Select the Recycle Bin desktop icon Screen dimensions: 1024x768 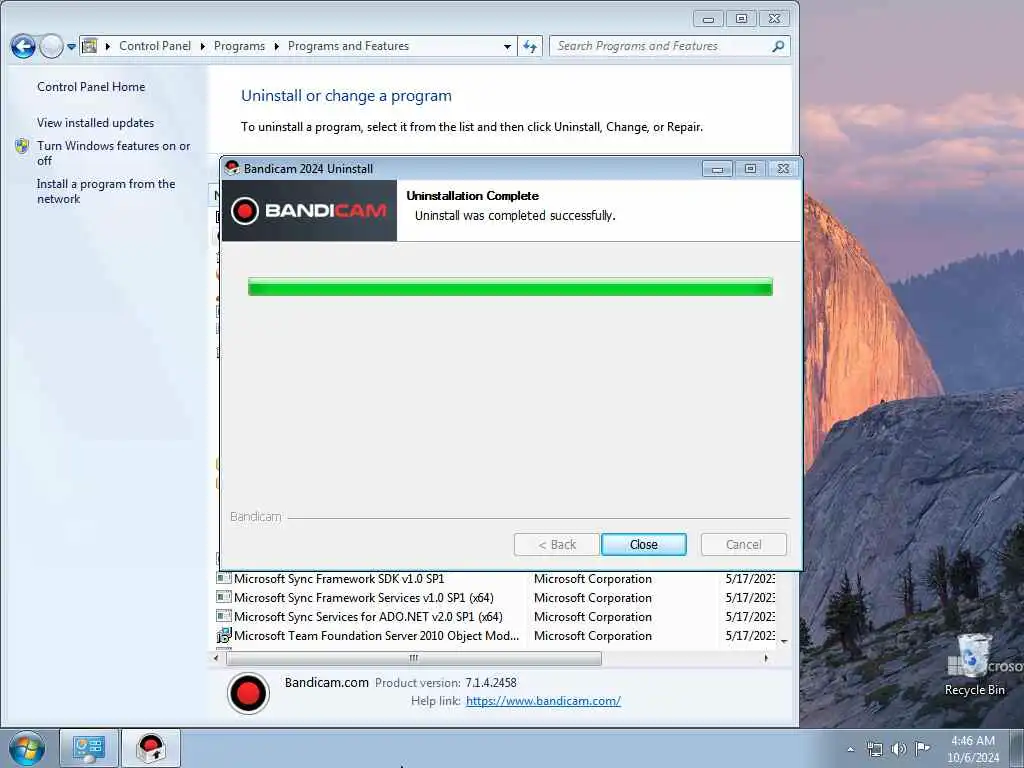pos(974,665)
